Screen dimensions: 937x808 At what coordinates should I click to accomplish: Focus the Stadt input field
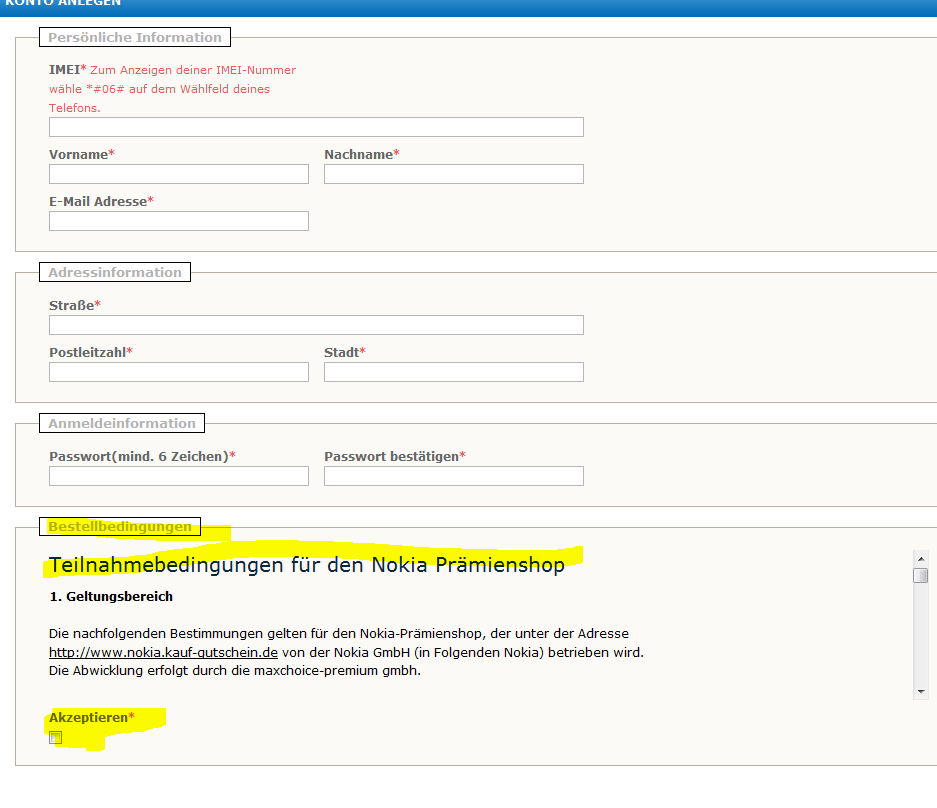pos(454,372)
